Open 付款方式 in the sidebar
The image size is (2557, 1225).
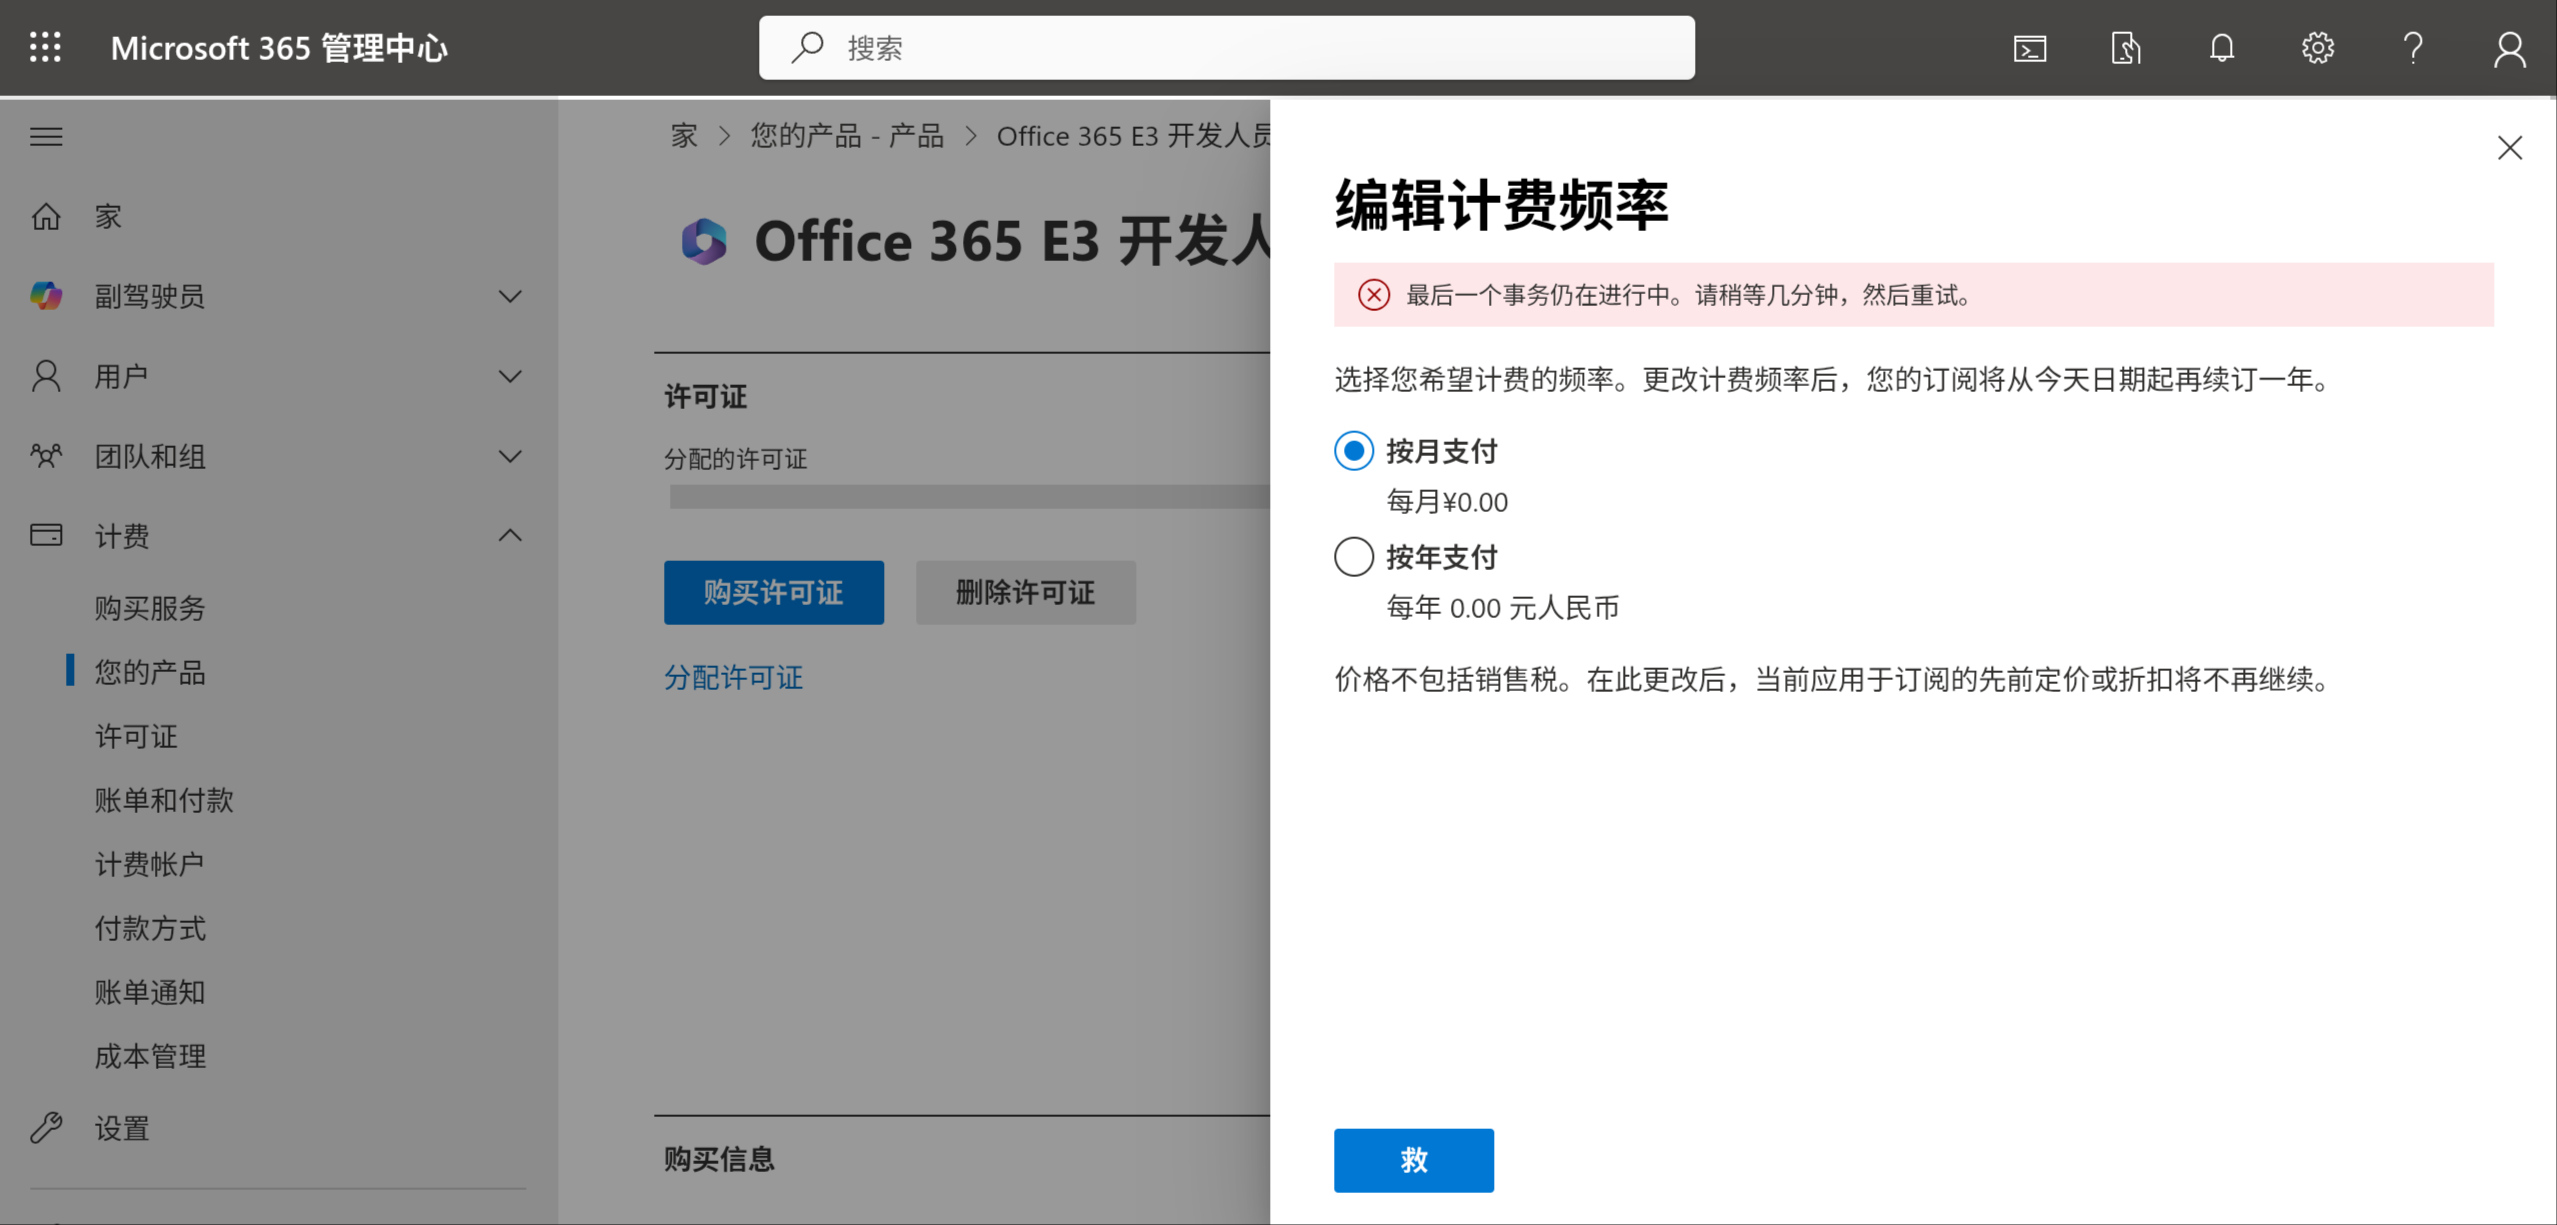coord(150,928)
